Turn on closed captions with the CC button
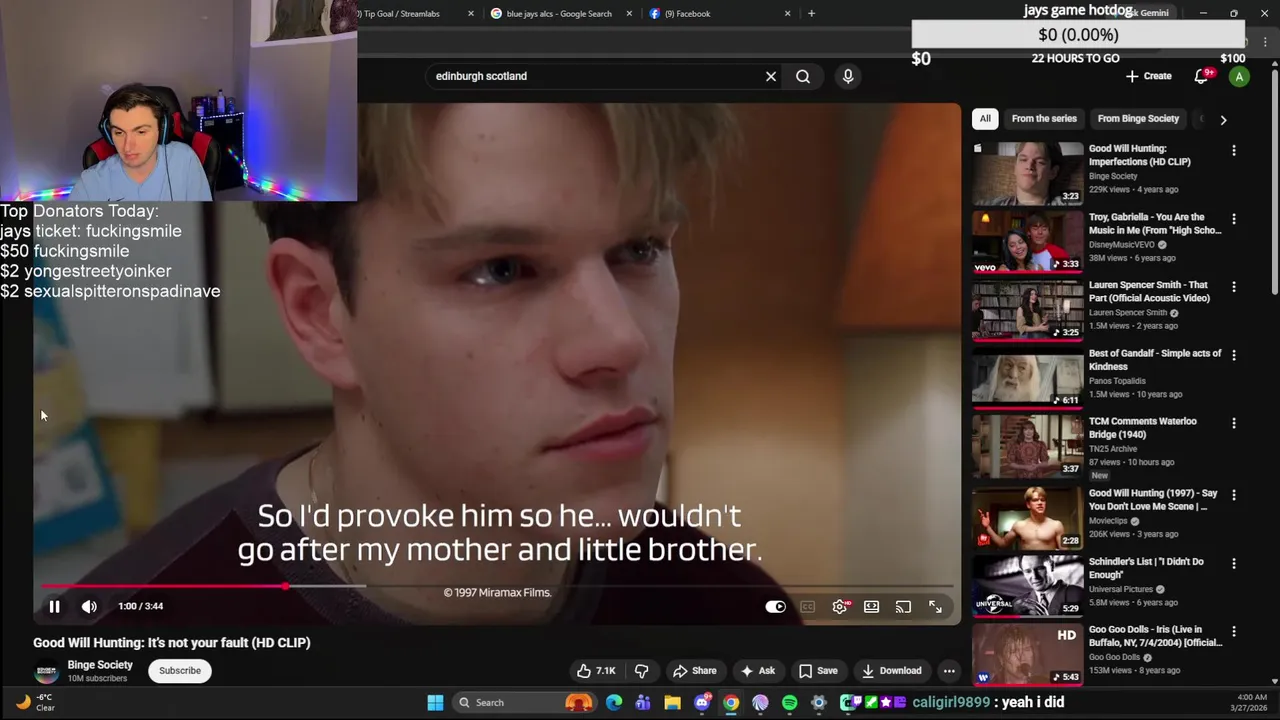This screenshot has width=1280, height=720. (x=807, y=606)
